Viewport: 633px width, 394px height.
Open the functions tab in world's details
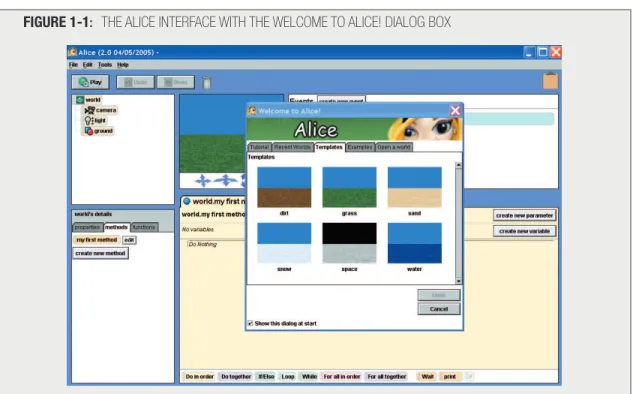pos(144,227)
